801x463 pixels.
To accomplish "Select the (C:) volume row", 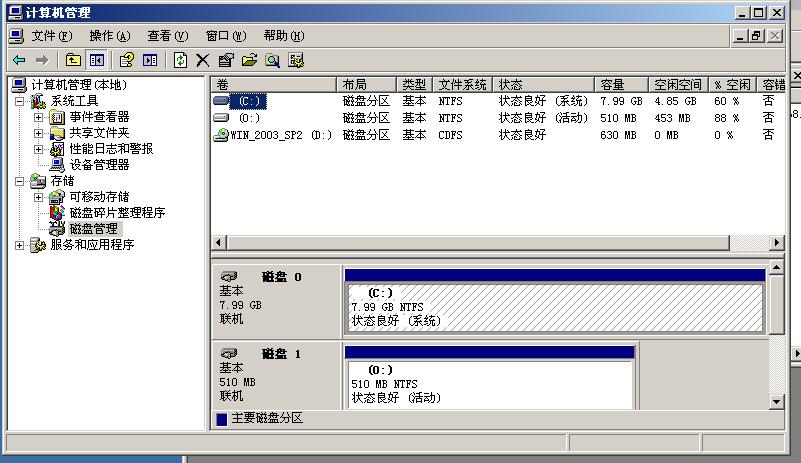I will pos(498,101).
